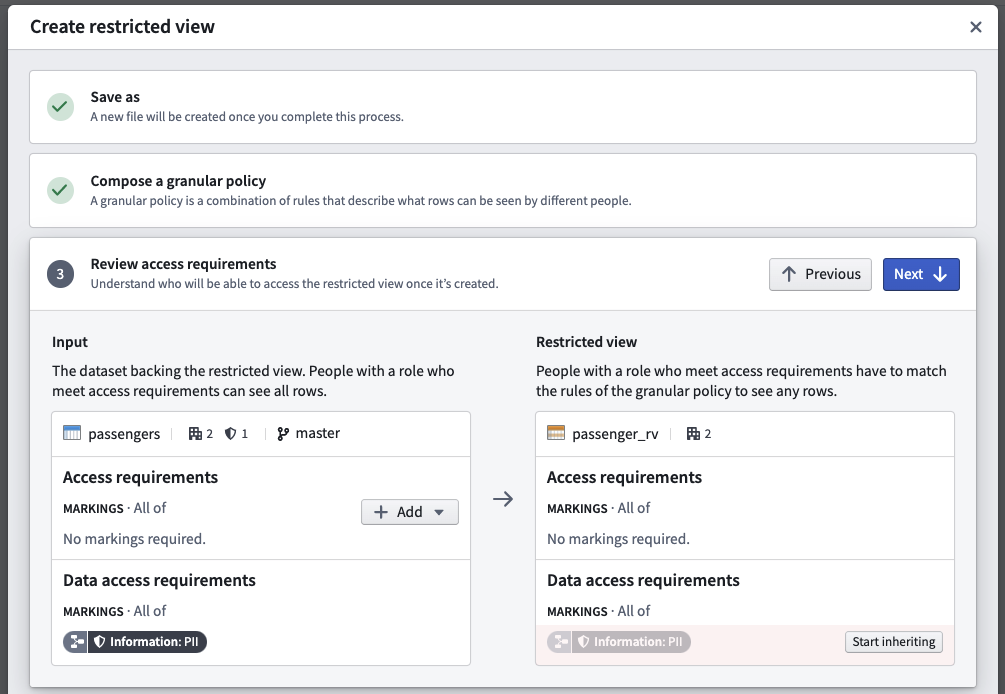
Task: Close the Create restricted view dialog
Action: tap(976, 27)
